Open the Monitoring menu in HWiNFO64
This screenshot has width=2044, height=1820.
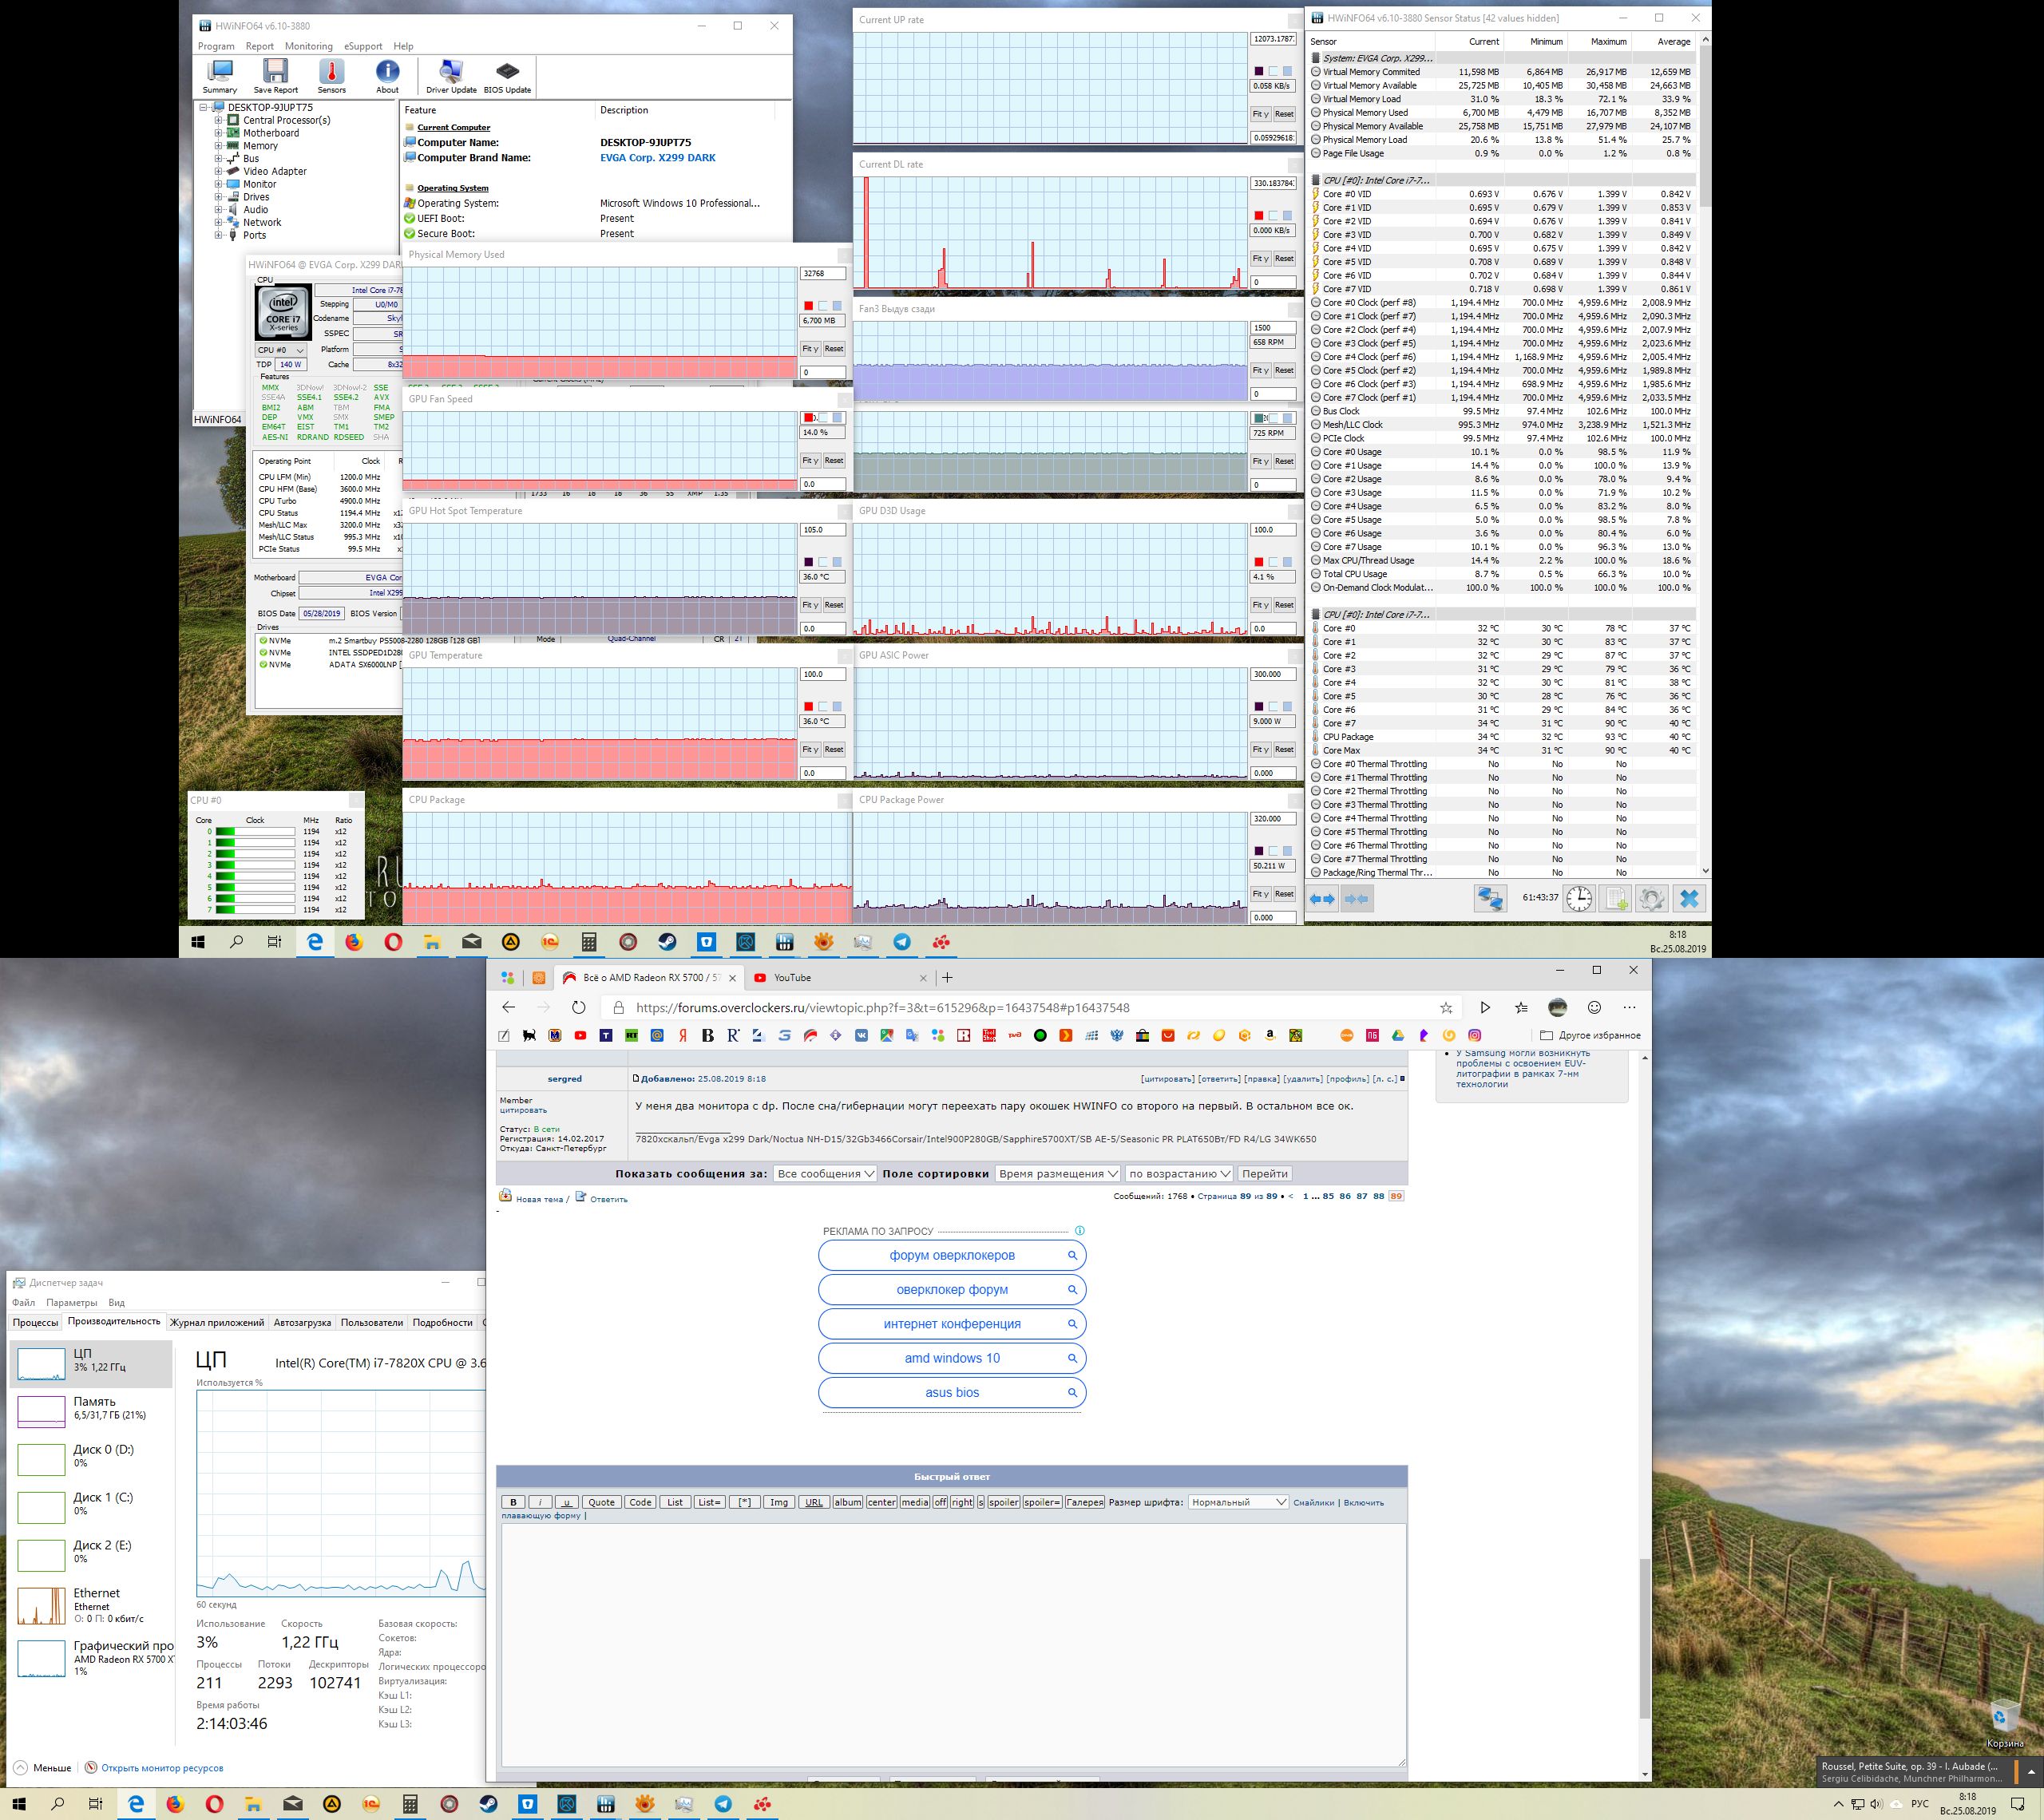(308, 46)
